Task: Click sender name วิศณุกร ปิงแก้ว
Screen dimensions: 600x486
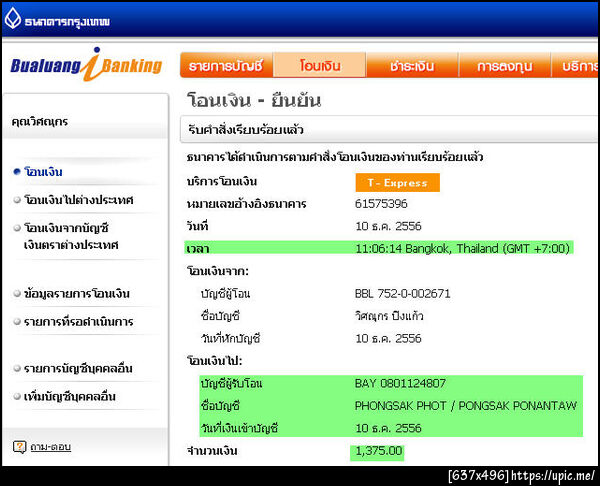Action: coord(389,316)
